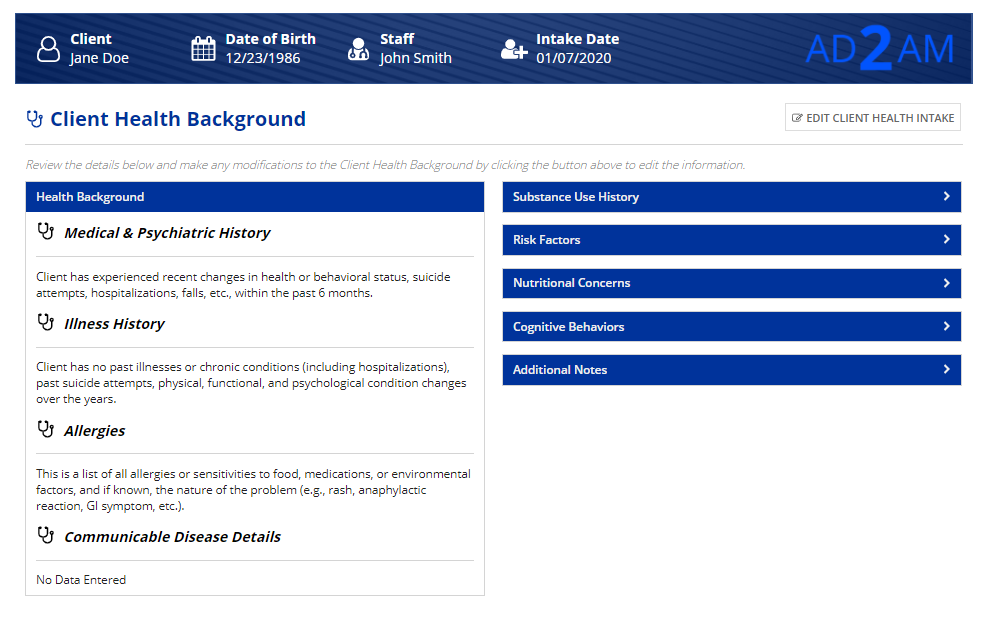This screenshot has width=989, height=626.
Task: Expand the Risk Factors panel
Action: pos(732,240)
